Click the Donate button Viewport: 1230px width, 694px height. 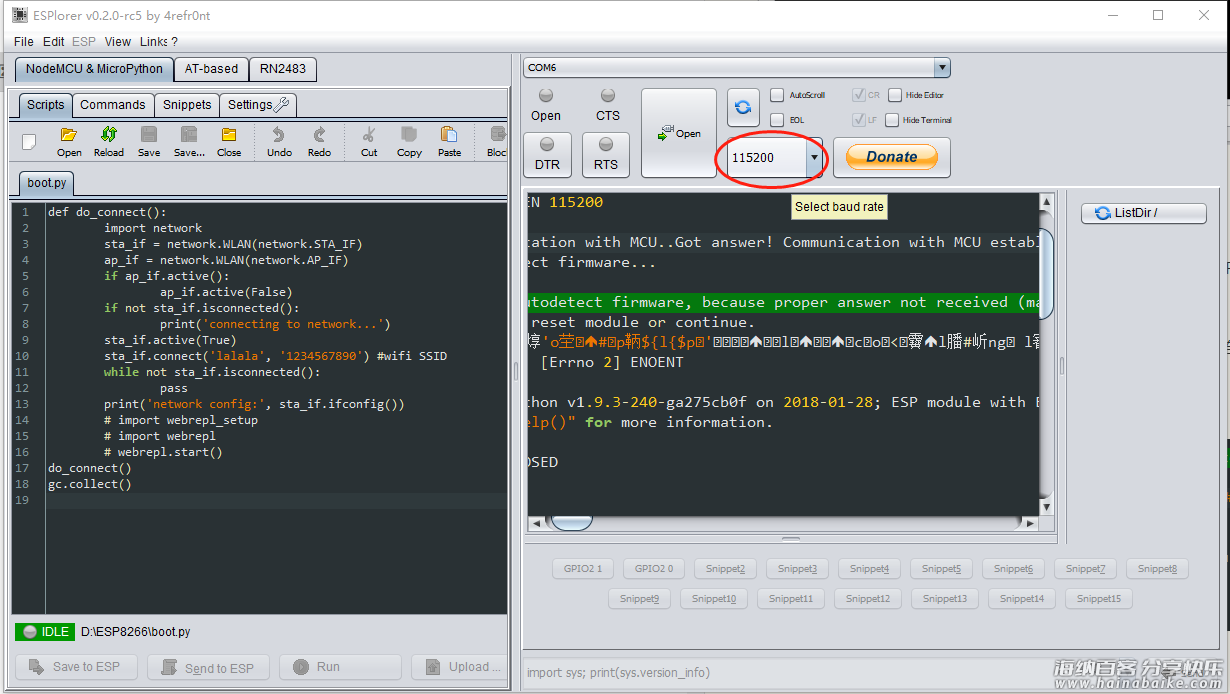[x=891, y=157]
